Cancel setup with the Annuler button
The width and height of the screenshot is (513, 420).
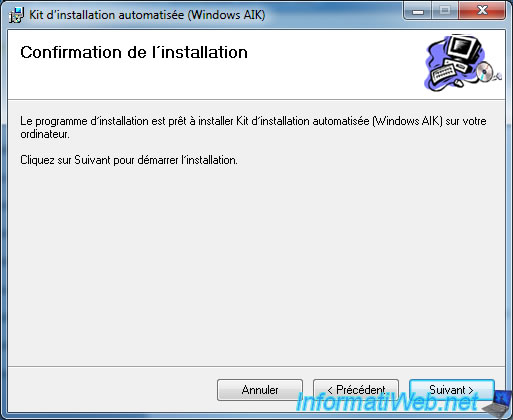tap(260, 390)
